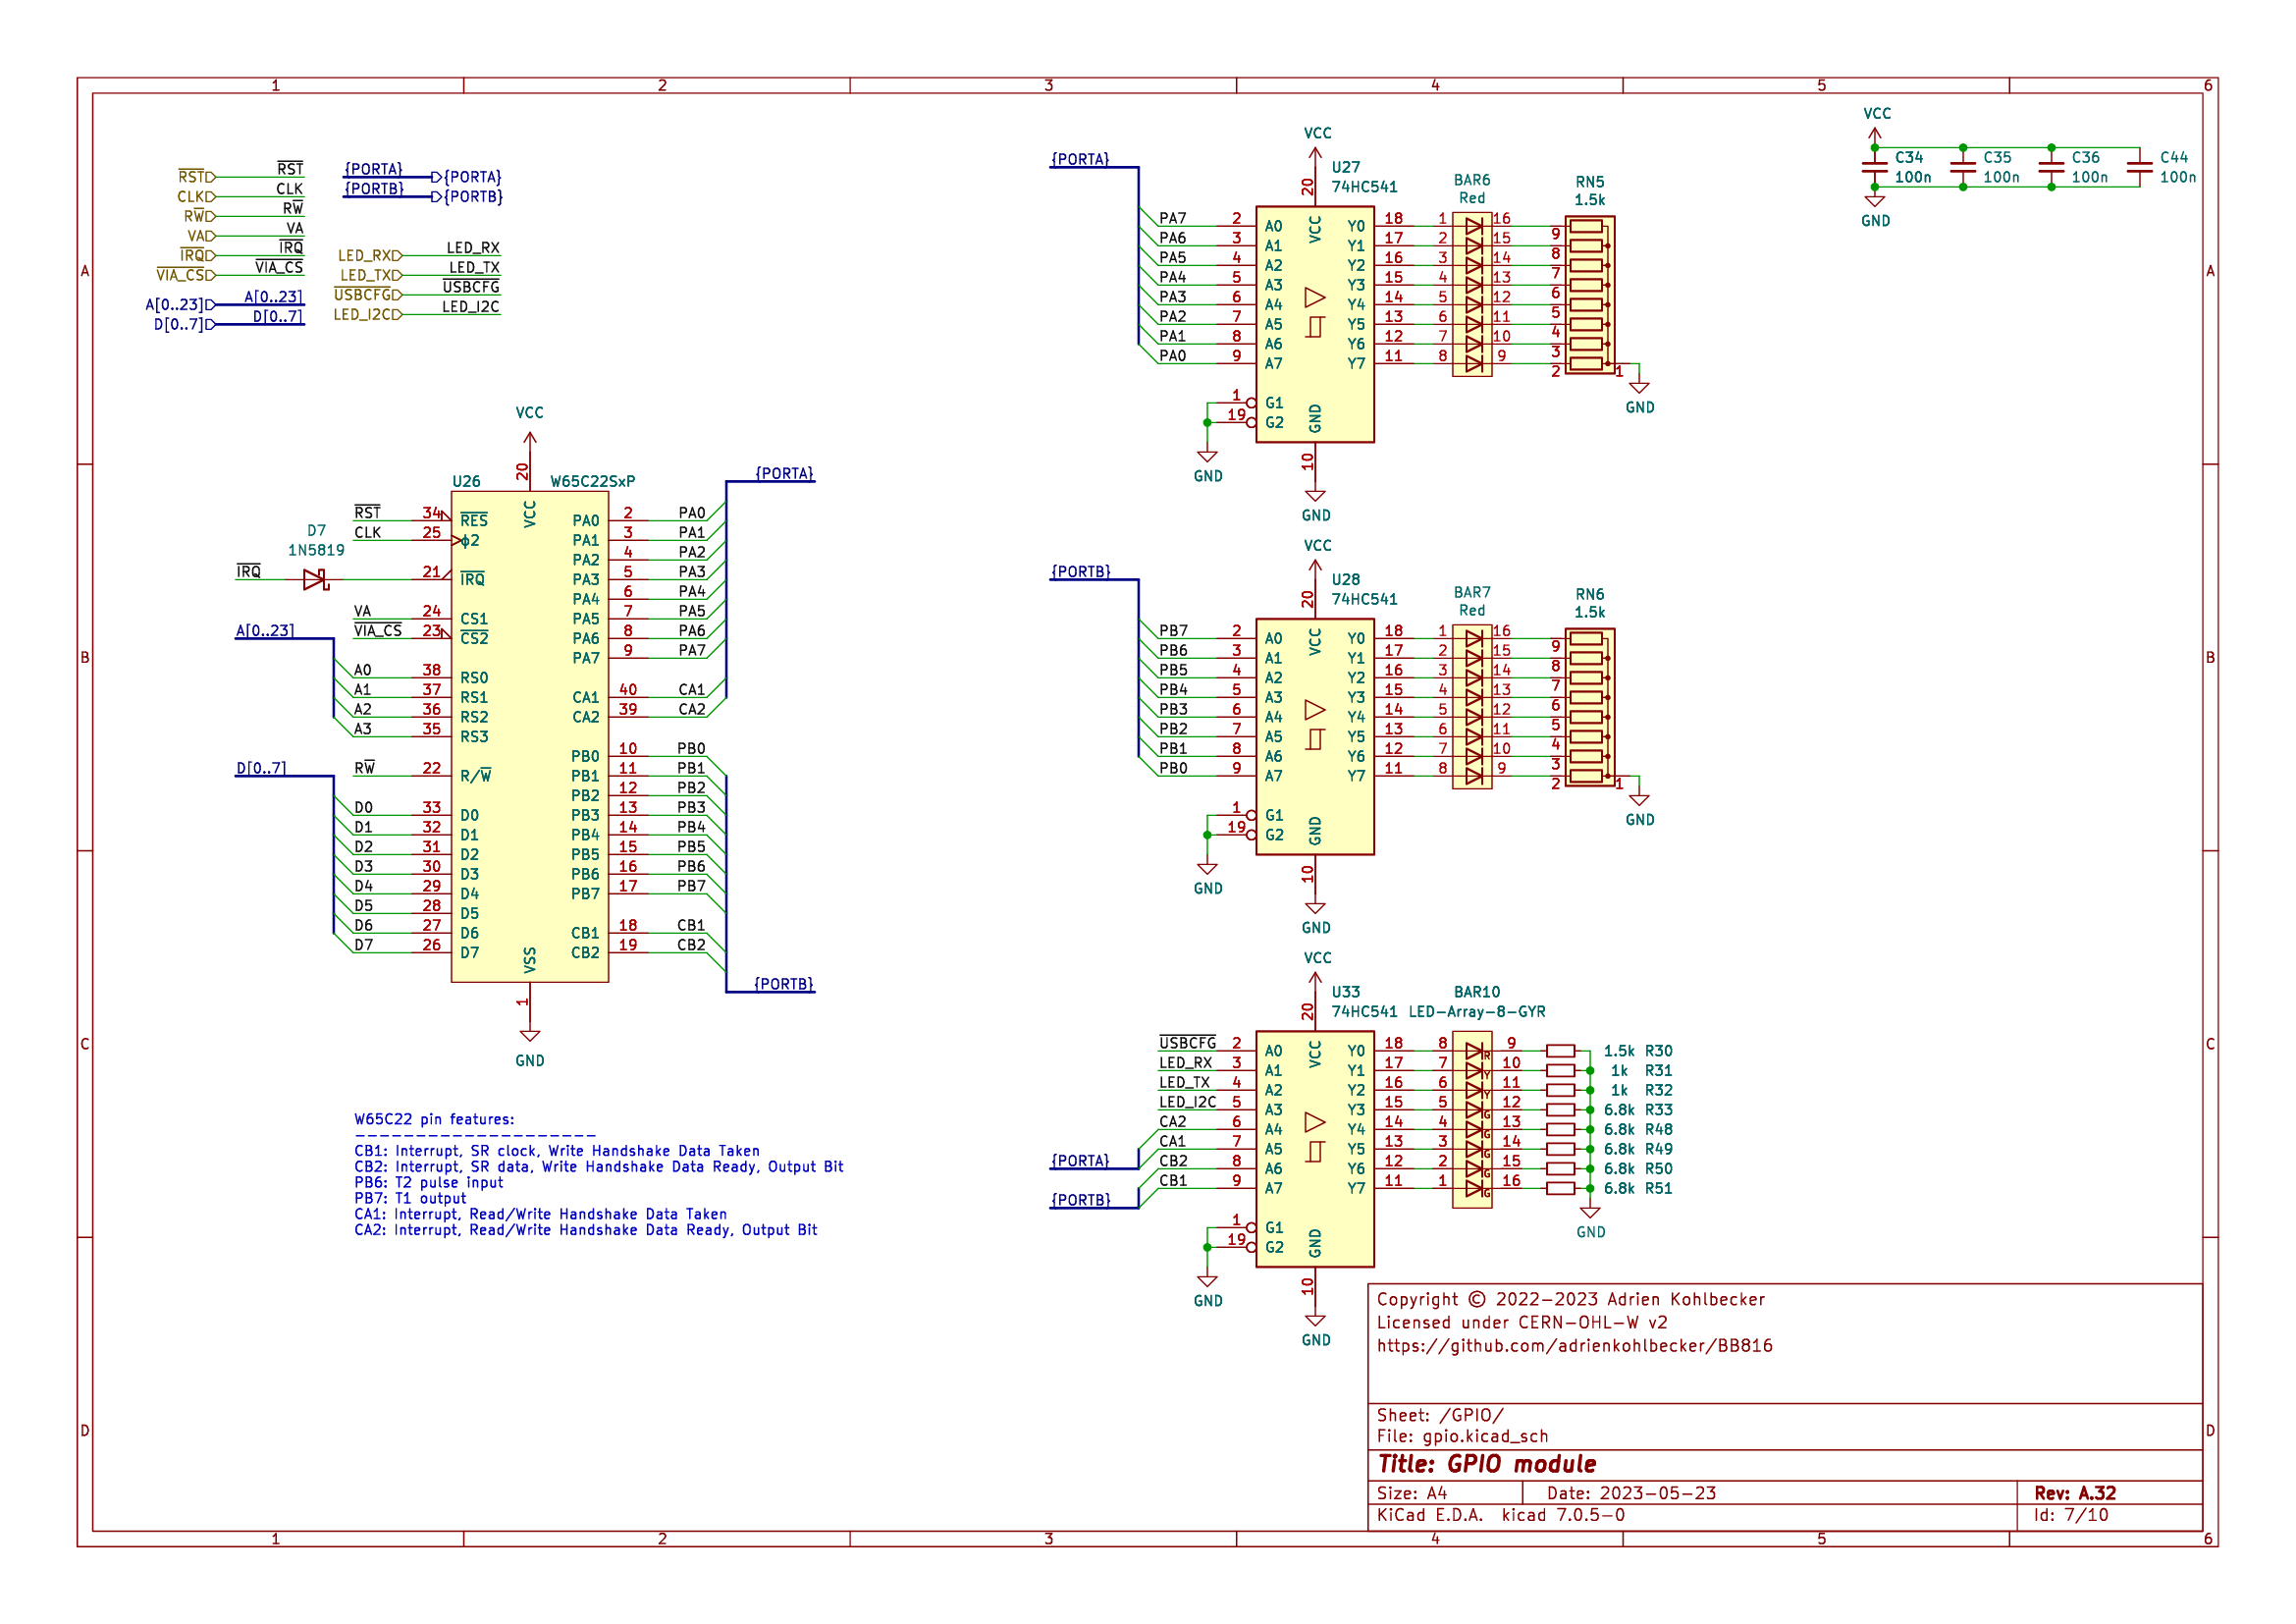Select the RN5 1.5k resistor network
This screenshot has height=1624, width=2296.
pos(1589,295)
